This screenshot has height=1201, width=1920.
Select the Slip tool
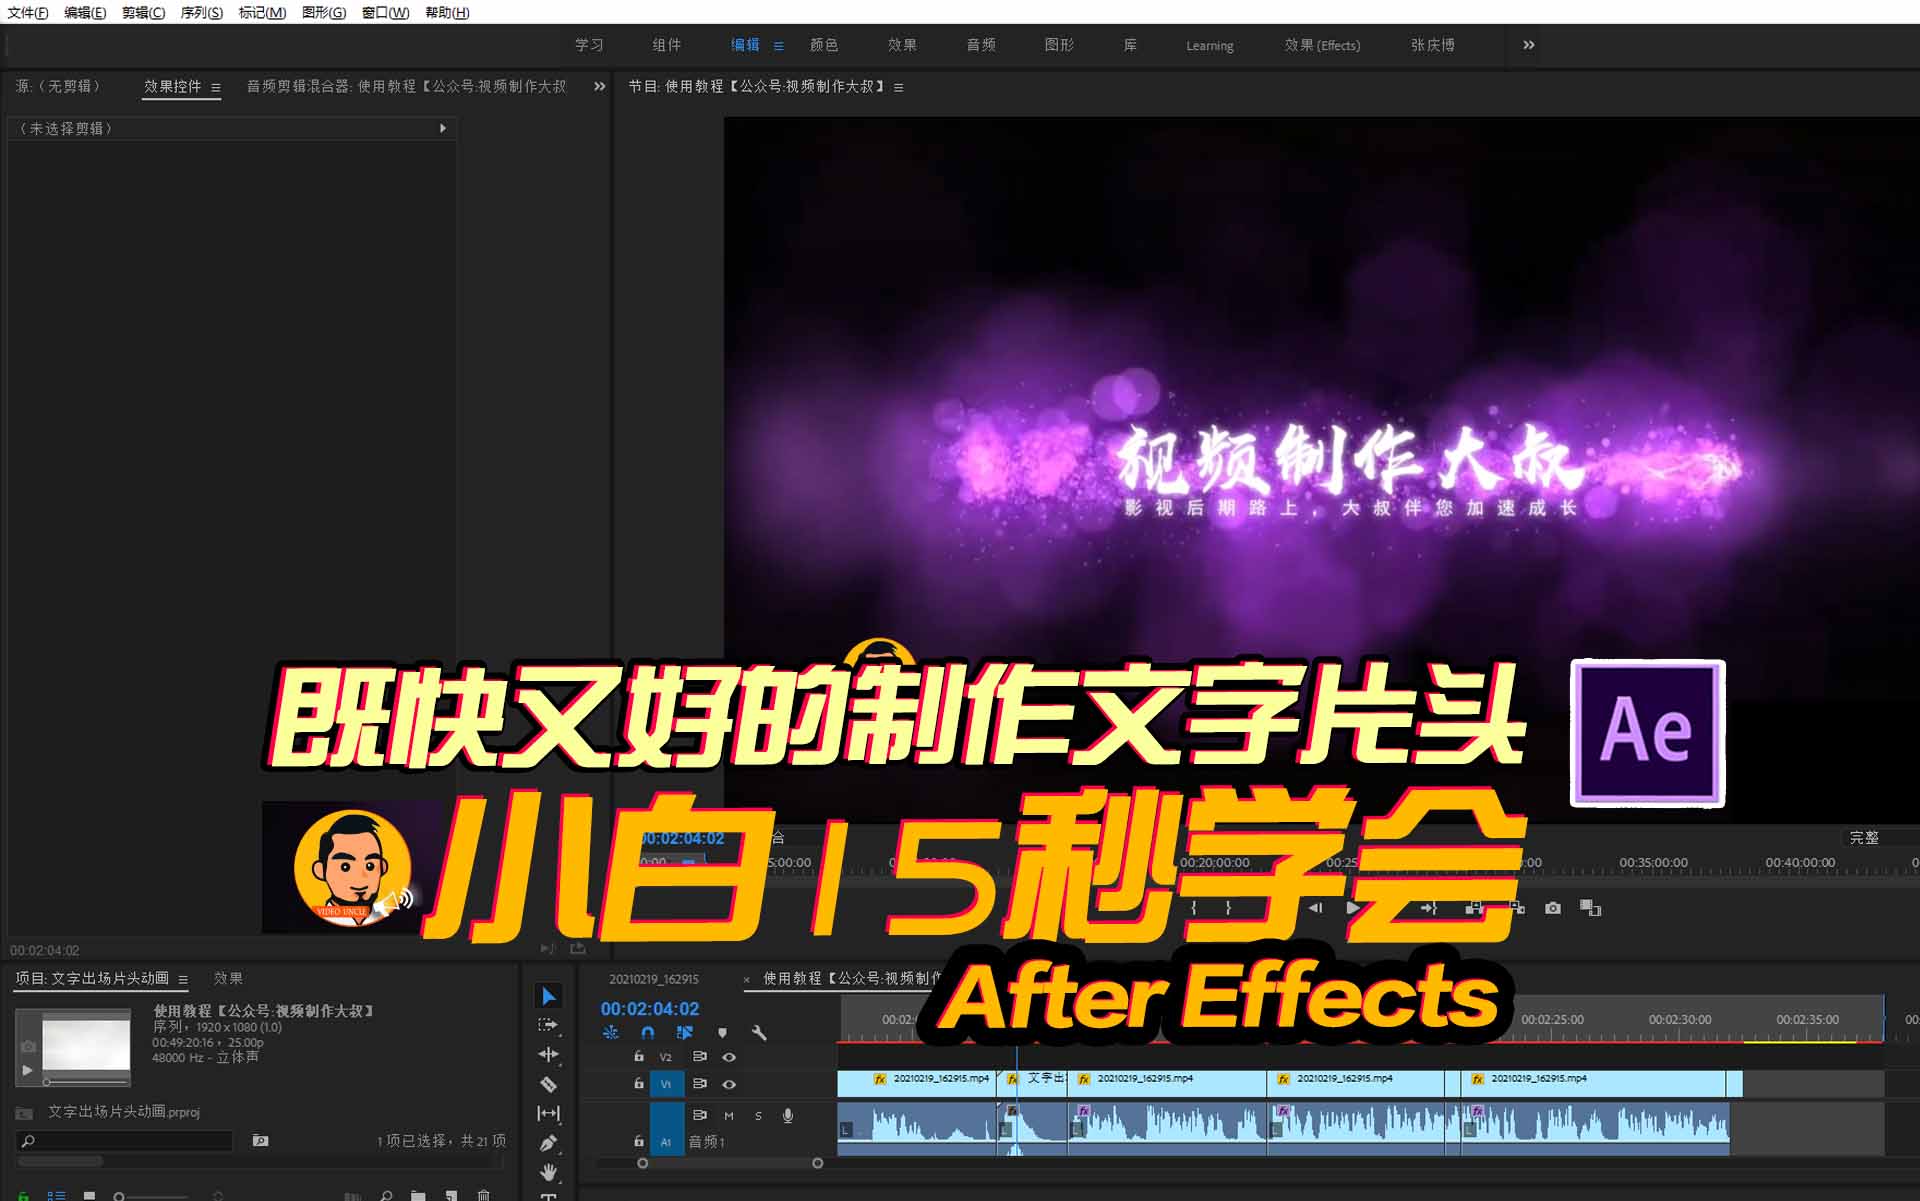point(548,1113)
